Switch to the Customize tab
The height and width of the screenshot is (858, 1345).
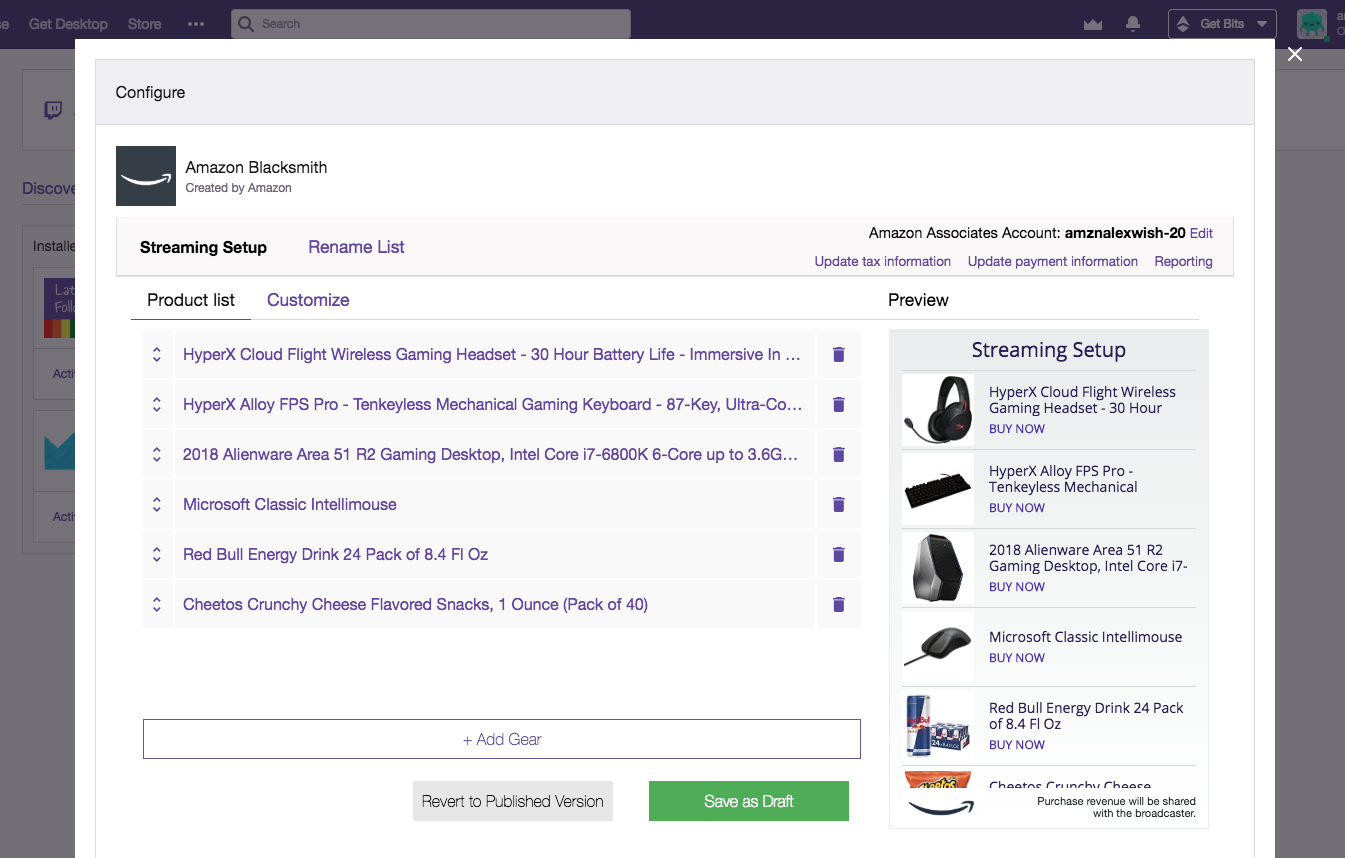[x=308, y=300]
